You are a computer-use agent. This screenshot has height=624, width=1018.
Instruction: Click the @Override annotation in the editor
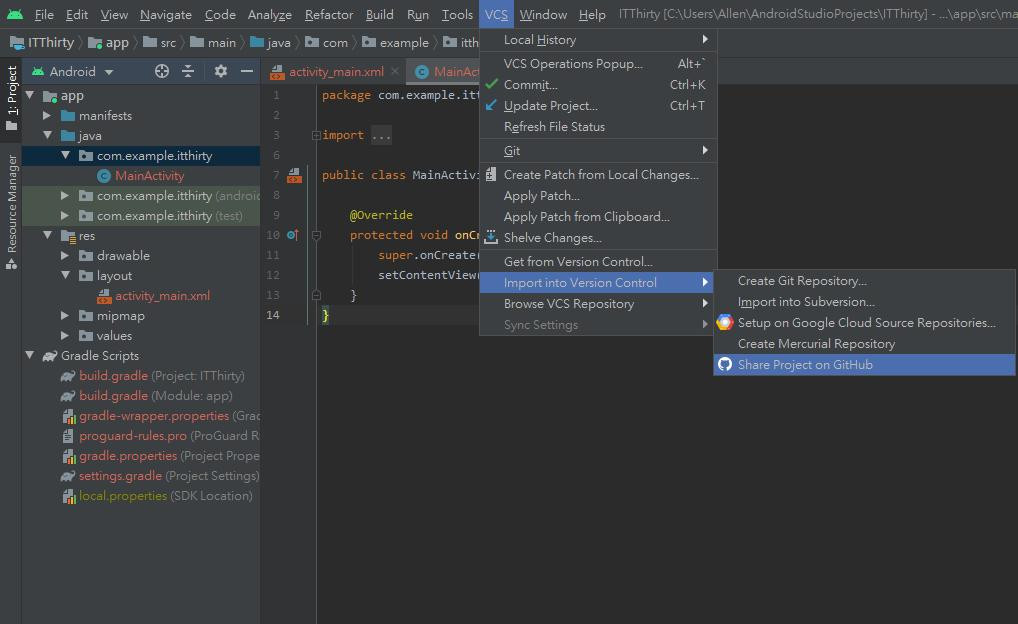[x=381, y=215]
